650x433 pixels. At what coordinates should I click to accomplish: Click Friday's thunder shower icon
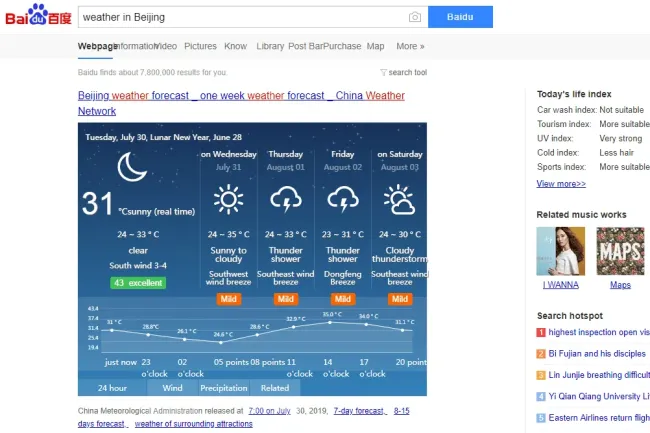342,201
